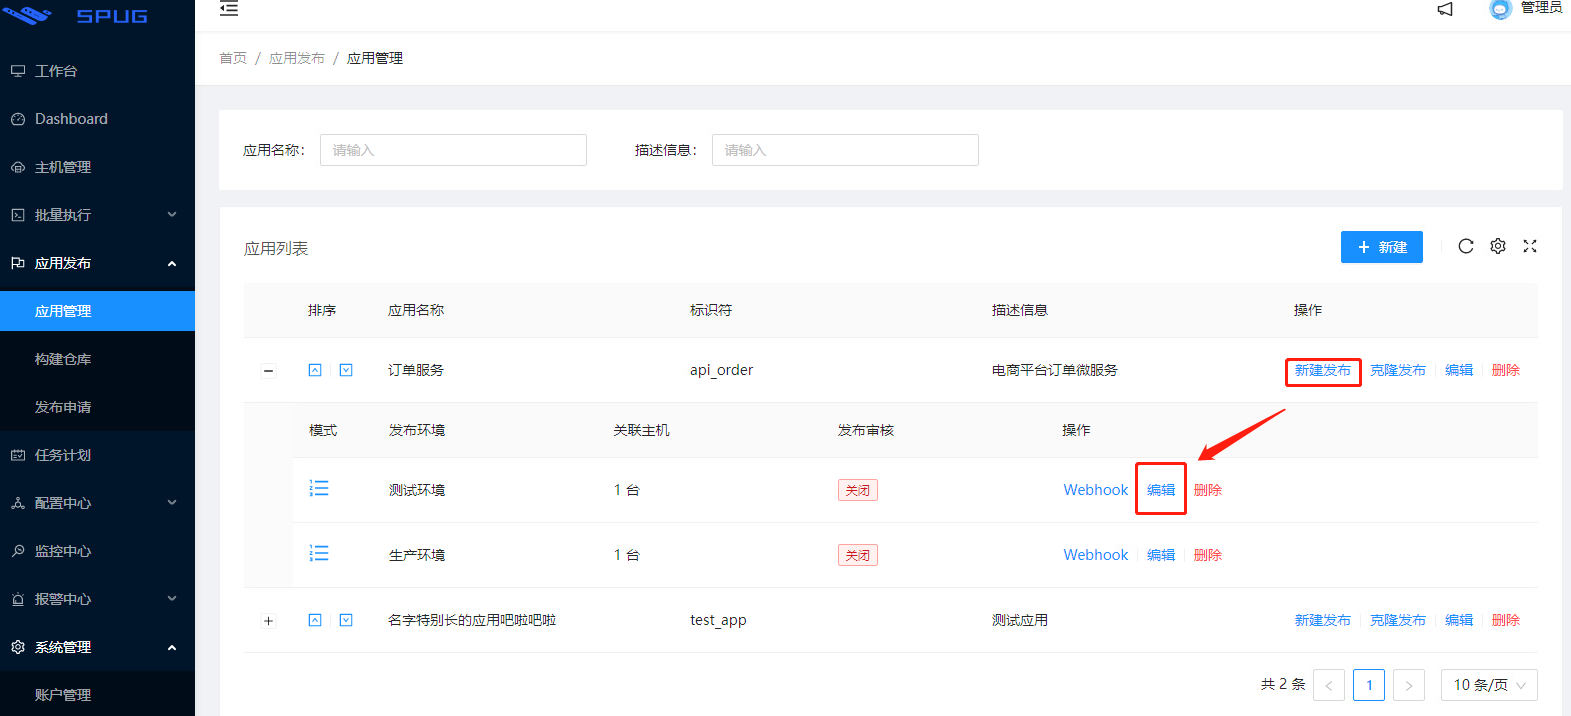
Task: Click 新建发布 for 订单服务
Action: (x=1322, y=370)
